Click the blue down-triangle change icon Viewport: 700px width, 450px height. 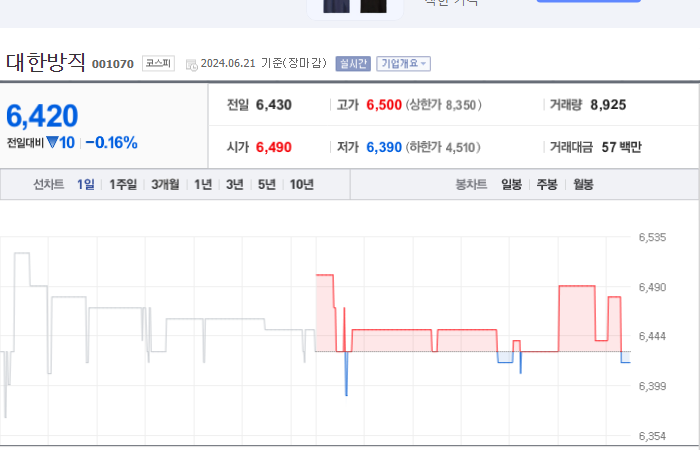coord(52,142)
